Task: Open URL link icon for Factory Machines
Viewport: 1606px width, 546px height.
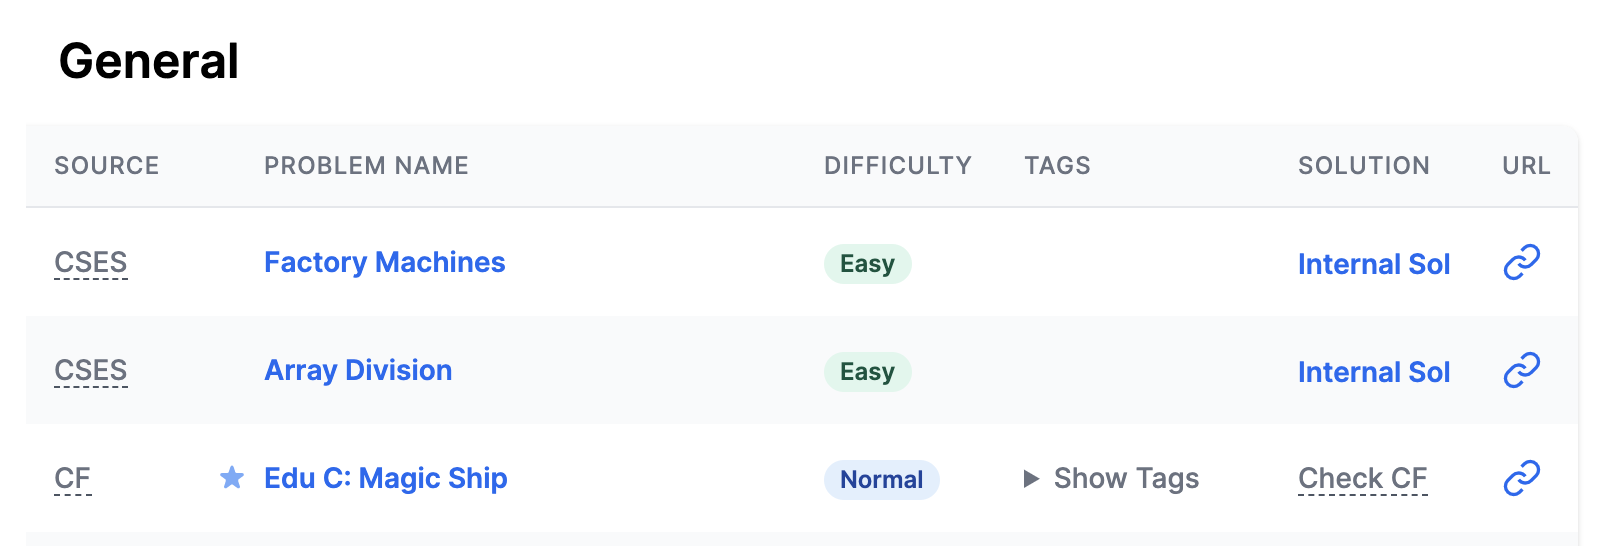Action: click(1521, 263)
